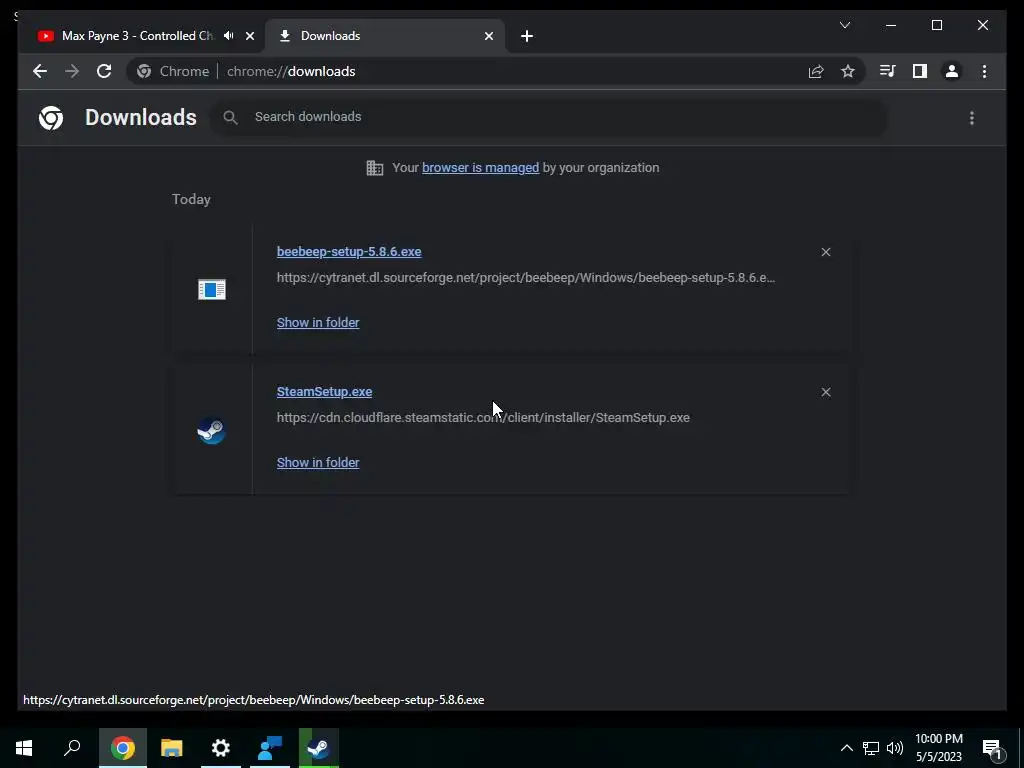Screen dimensions: 1024x768
Task: Mute the Max Payne 3 tab audio
Action: (229, 36)
